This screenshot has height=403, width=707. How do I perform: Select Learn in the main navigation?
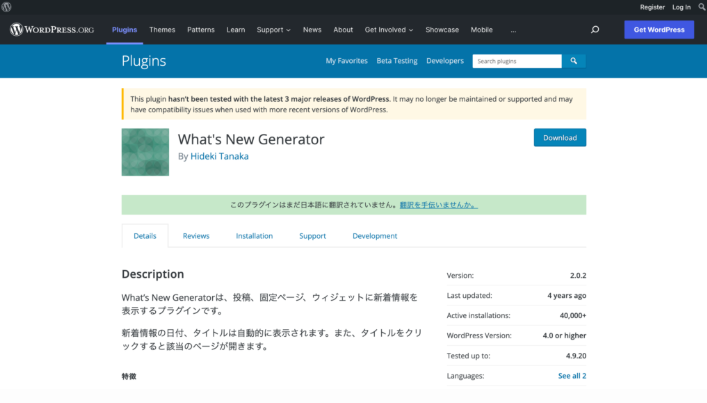[x=236, y=30]
